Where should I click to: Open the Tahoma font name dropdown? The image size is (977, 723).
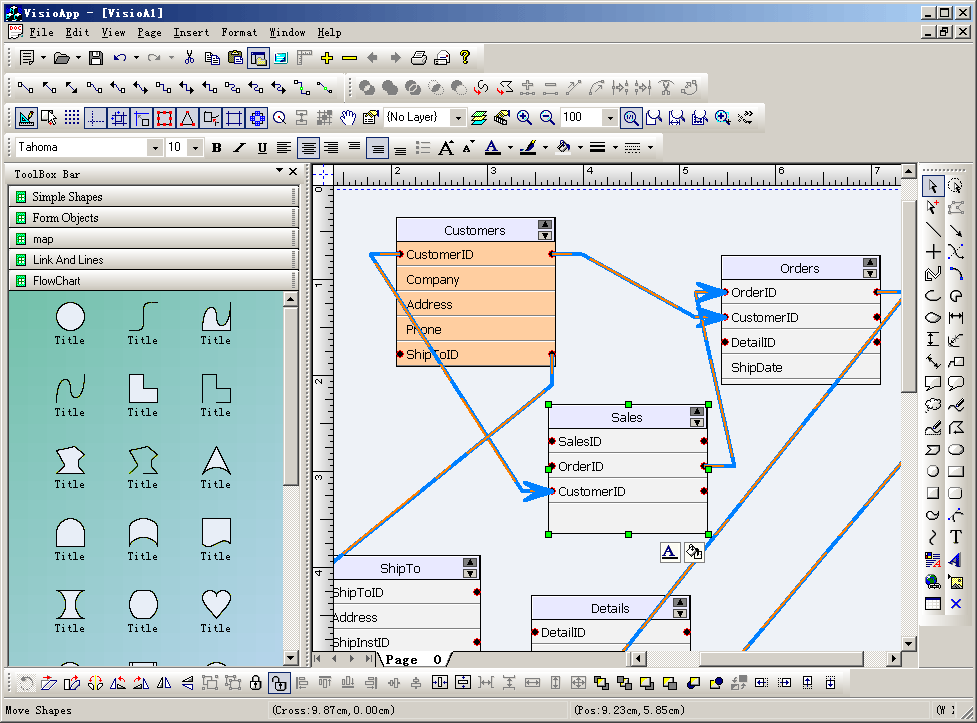154,148
